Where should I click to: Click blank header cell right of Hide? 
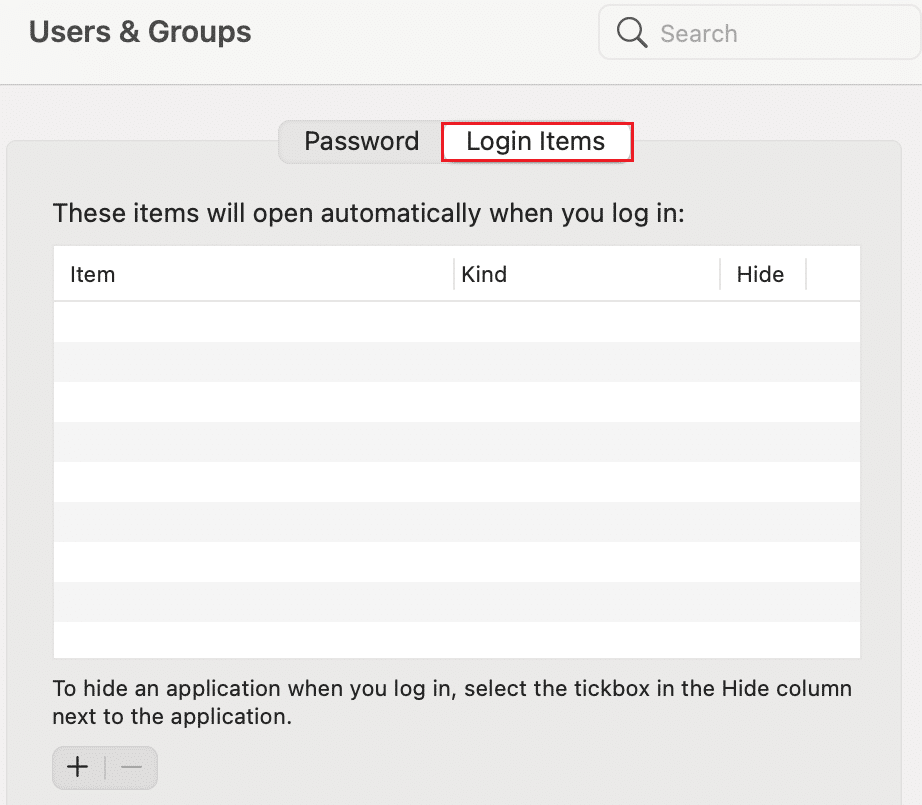pyautogui.click(x=833, y=274)
